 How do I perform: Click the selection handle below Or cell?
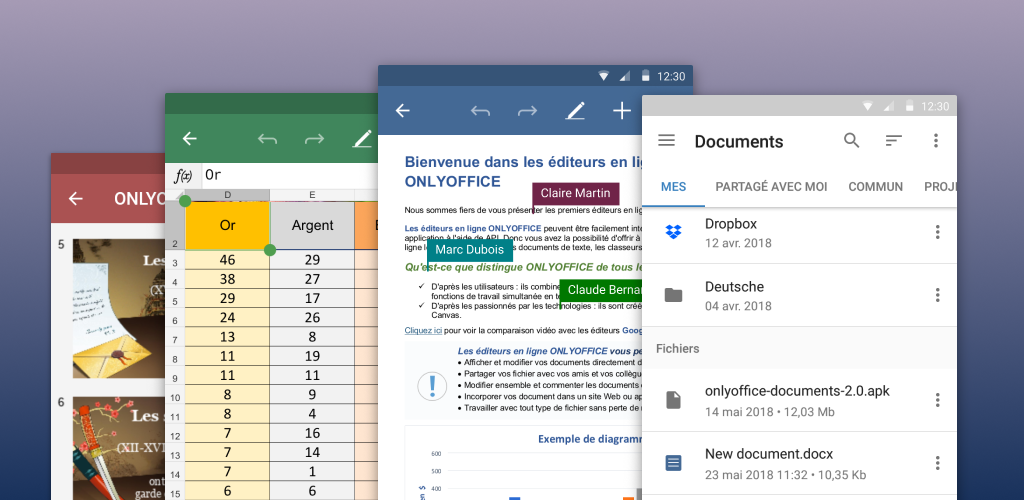click(270, 250)
